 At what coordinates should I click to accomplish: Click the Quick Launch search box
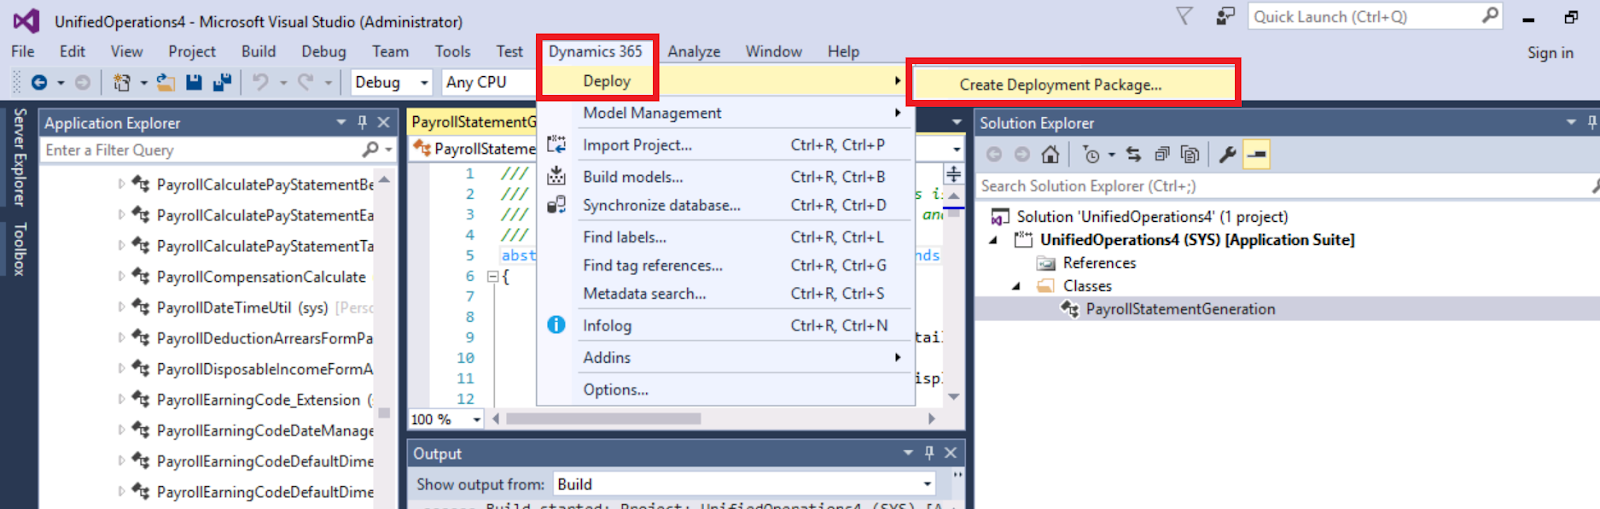click(1374, 16)
